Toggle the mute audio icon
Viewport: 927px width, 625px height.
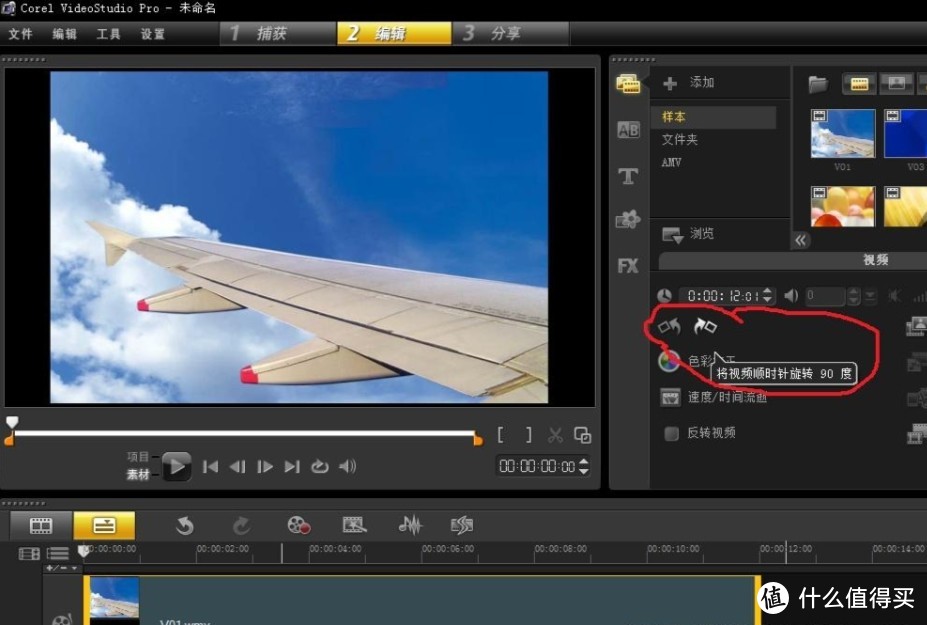(896, 296)
